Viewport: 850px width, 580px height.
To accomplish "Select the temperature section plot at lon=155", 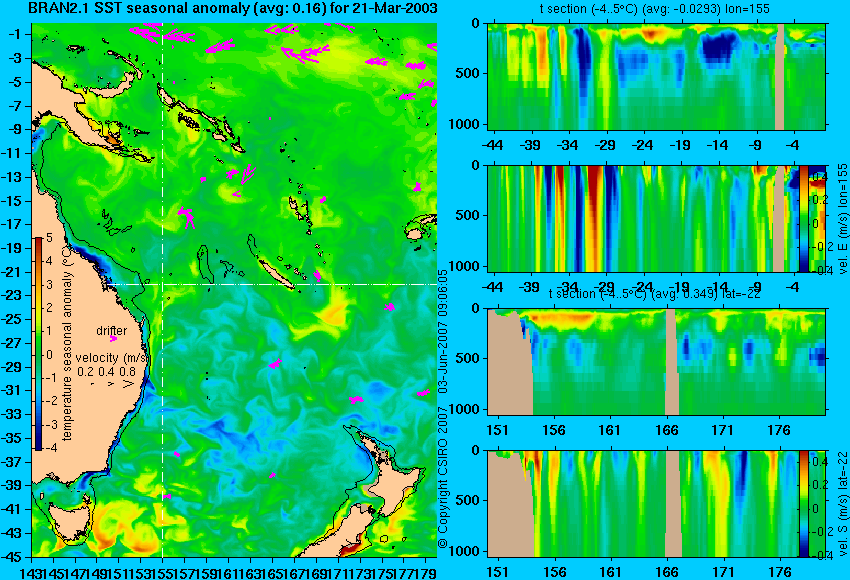I will (x=657, y=76).
